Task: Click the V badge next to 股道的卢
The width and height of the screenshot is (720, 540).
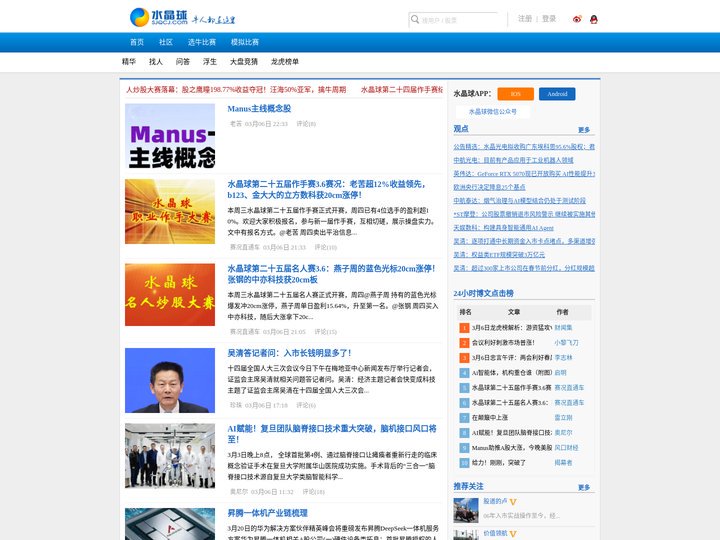Action: coord(513,502)
